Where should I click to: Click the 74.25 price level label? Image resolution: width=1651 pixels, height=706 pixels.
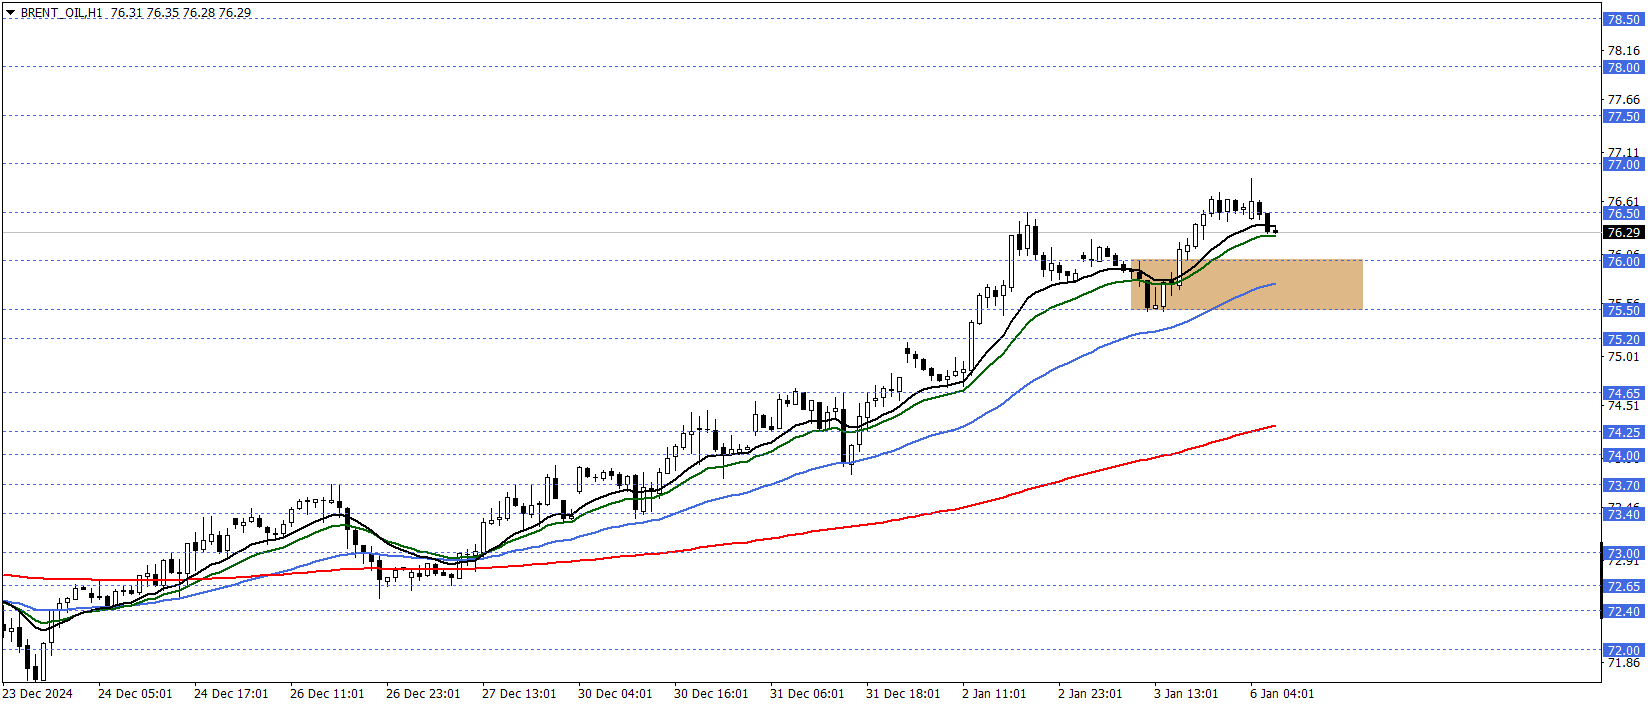pos(1623,432)
